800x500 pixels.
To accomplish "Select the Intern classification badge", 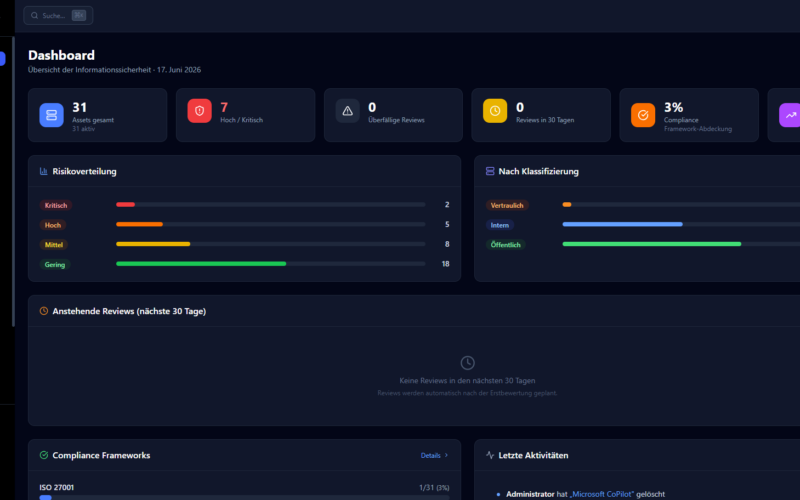I will click(499, 225).
